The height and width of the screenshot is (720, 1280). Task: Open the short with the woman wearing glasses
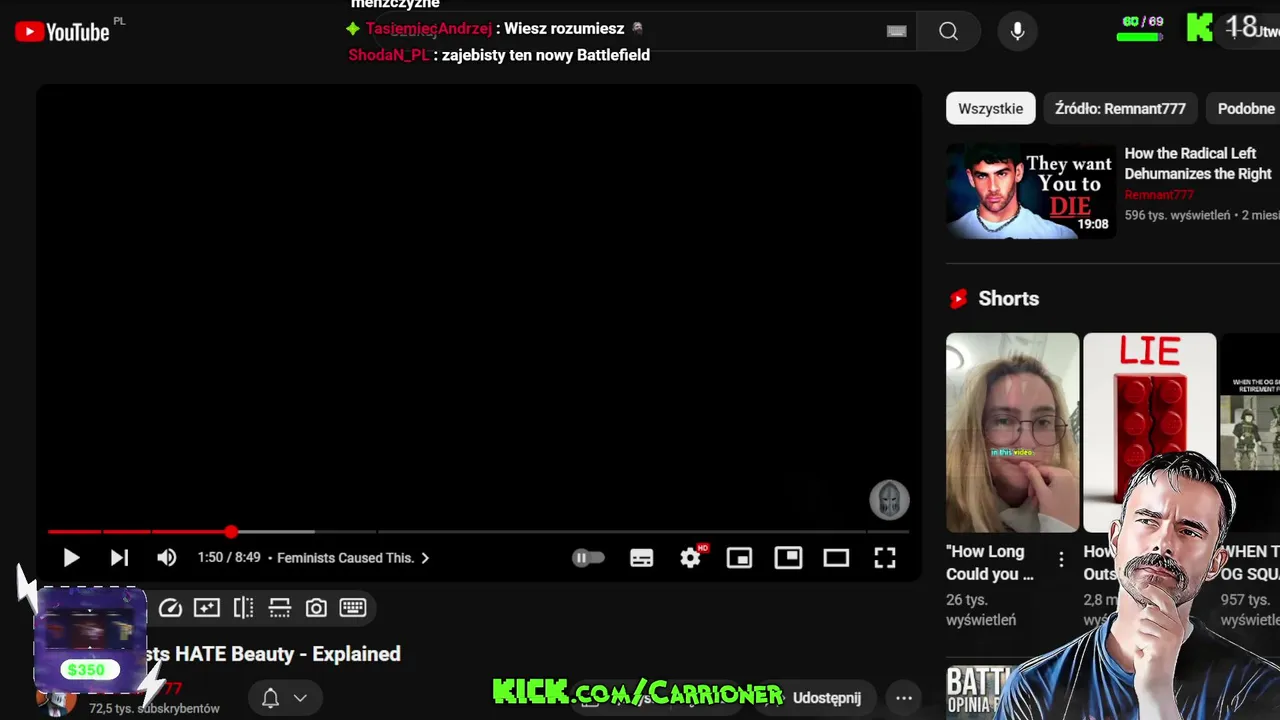coord(1012,433)
